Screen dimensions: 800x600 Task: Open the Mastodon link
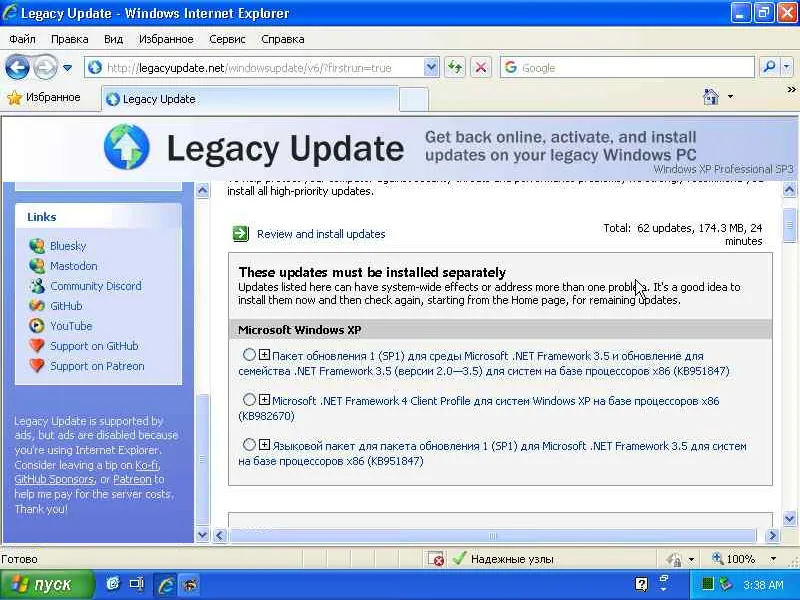coord(73,266)
